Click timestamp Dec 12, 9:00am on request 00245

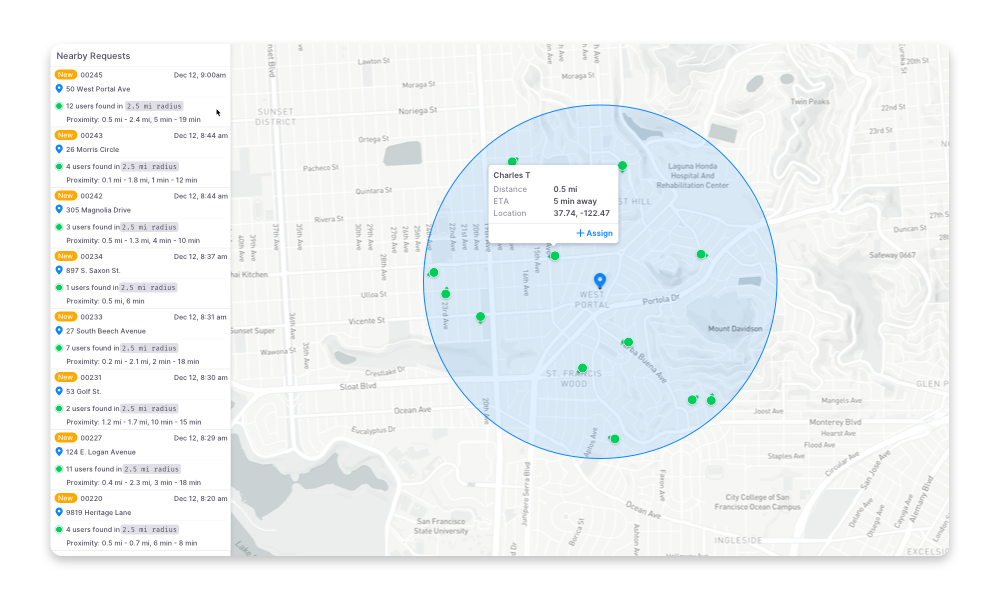(x=200, y=75)
